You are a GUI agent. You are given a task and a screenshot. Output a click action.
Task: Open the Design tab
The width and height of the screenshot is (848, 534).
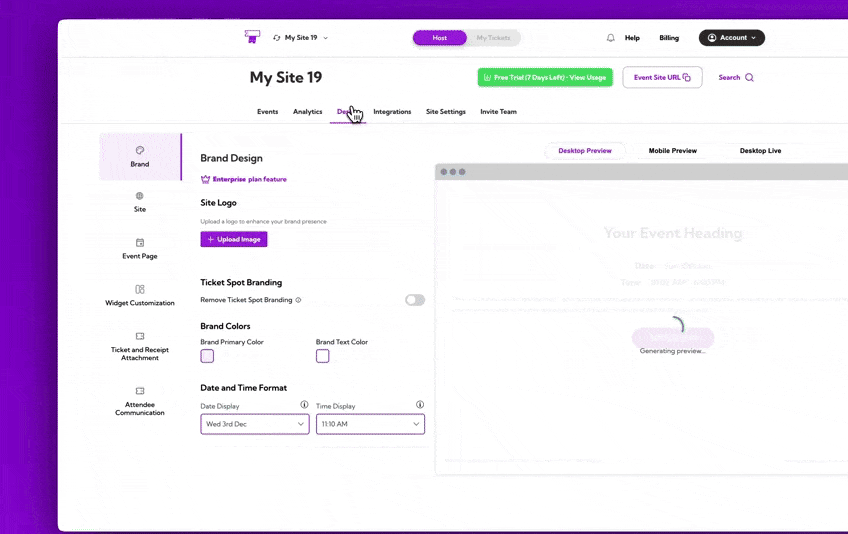pyautogui.click(x=348, y=111)
